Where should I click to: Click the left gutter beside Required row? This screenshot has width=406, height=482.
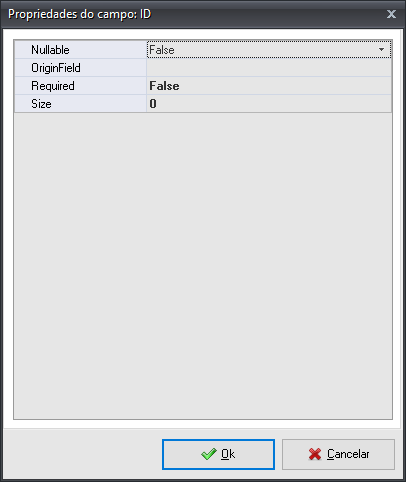pyautogui.click(x=22, y=86)
